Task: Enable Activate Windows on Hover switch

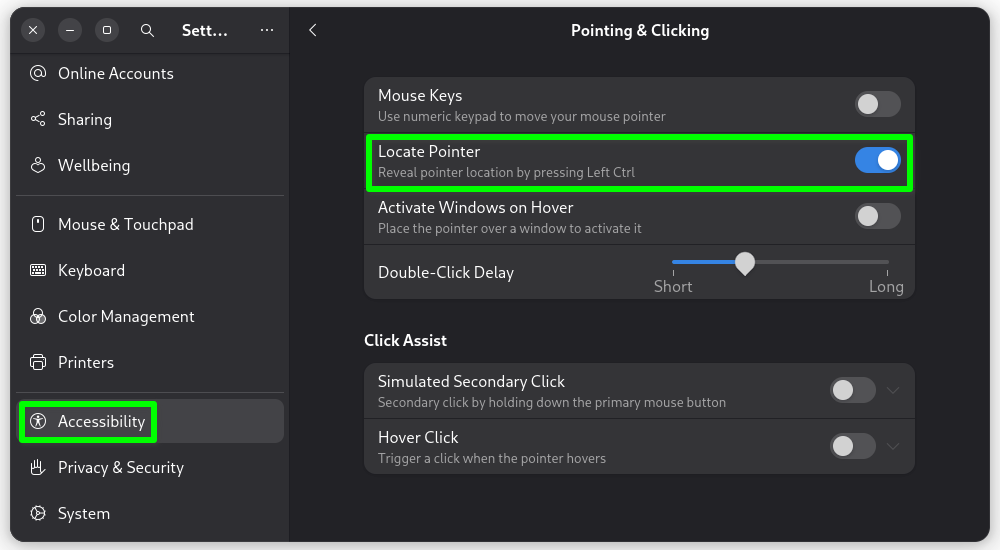Action: (x=877, y=216)
